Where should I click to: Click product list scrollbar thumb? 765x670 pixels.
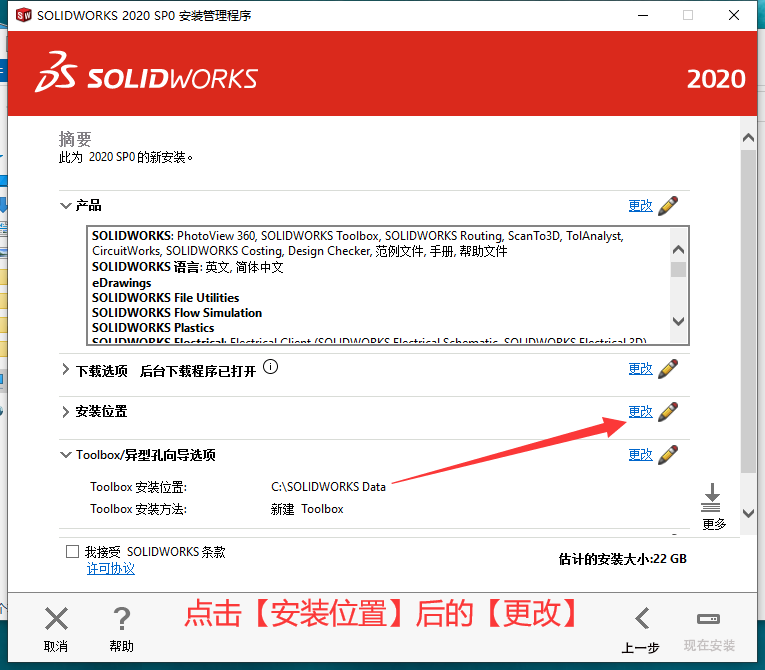[678, 269]
